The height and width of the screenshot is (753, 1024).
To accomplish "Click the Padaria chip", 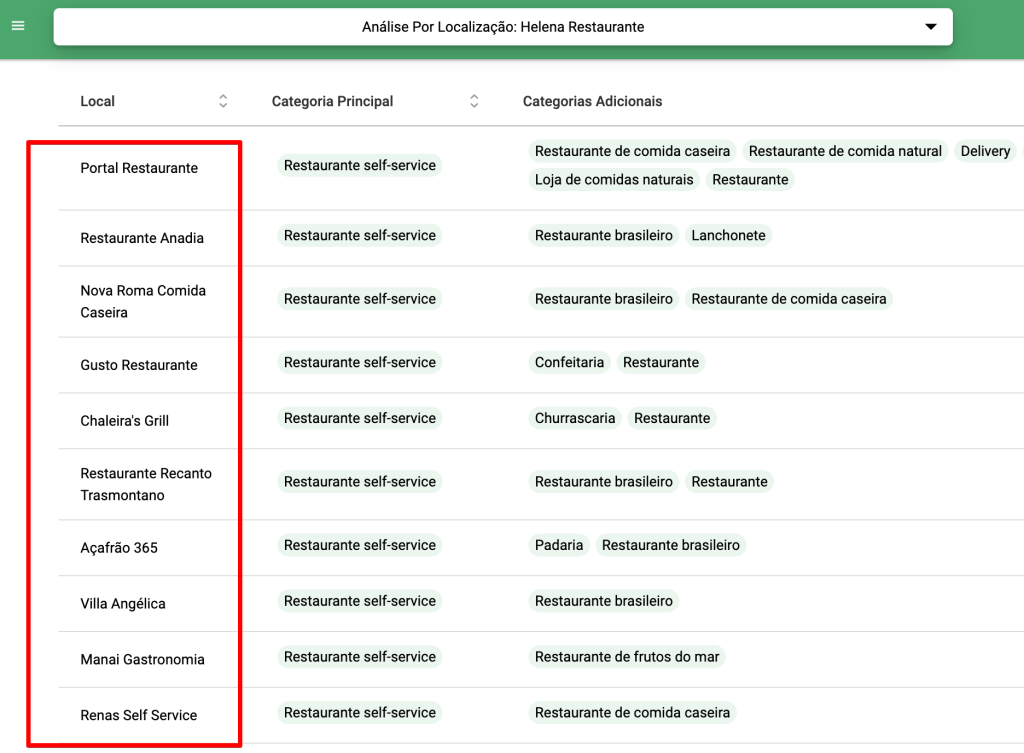I will tap(559, 545).
